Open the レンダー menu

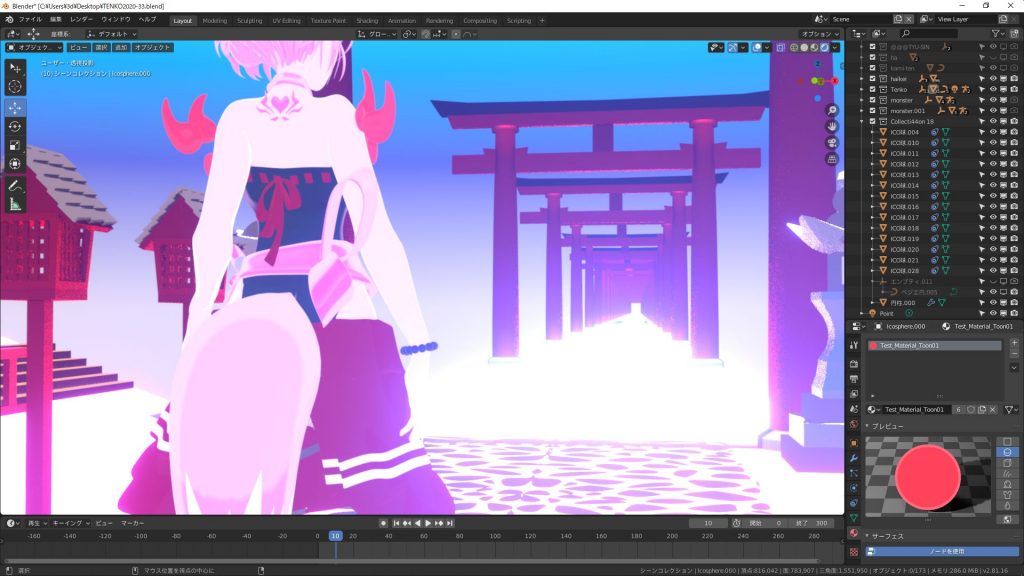pyautogui.click(x=82, y=20)
